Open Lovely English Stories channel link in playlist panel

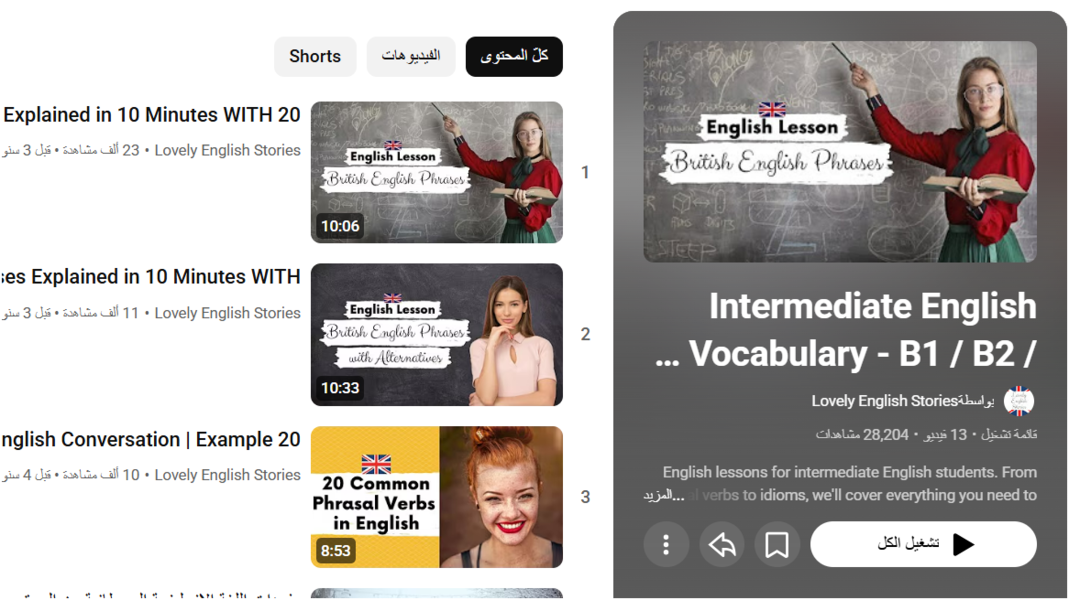tap(884, 401)
